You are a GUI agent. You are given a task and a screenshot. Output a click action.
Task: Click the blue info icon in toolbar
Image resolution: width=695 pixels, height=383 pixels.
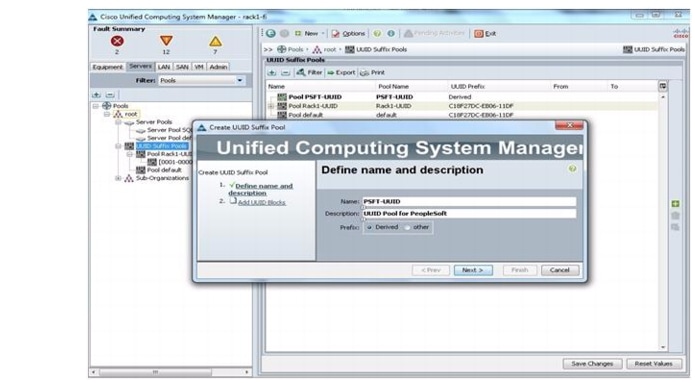pyautogui.click(x=391, y=33)
